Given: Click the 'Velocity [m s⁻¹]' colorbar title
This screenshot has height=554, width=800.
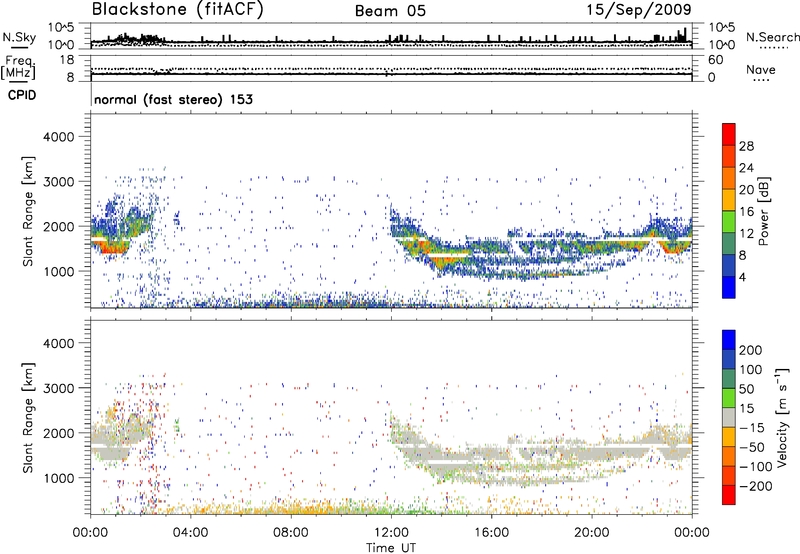Looking at the screenshot, I should point(782,417).
